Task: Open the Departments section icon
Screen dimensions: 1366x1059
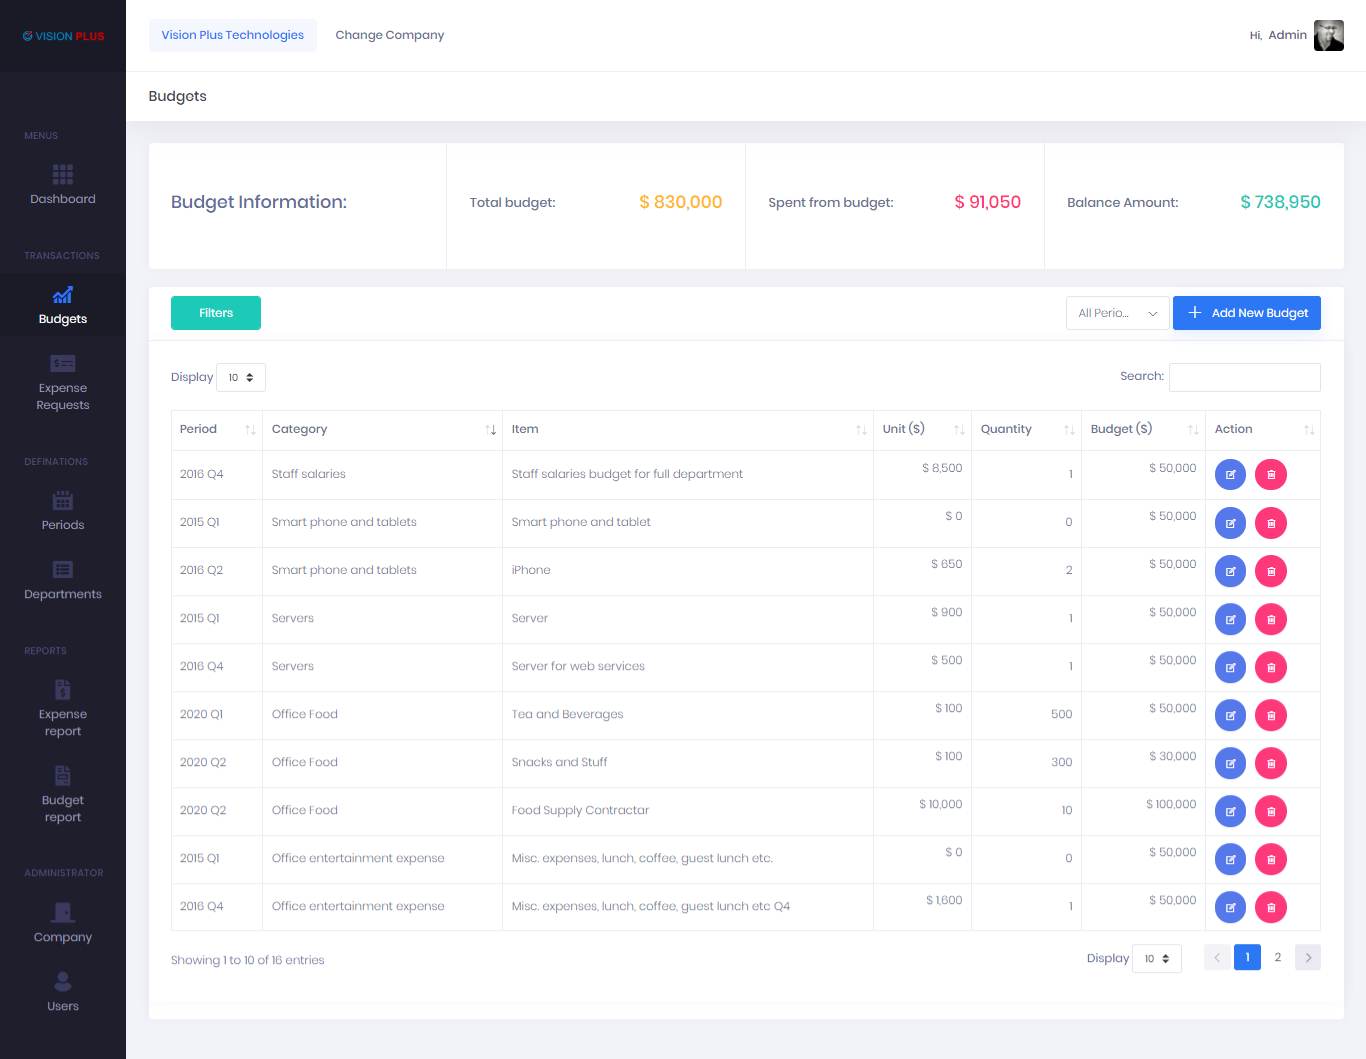Action: click(62, 570)
